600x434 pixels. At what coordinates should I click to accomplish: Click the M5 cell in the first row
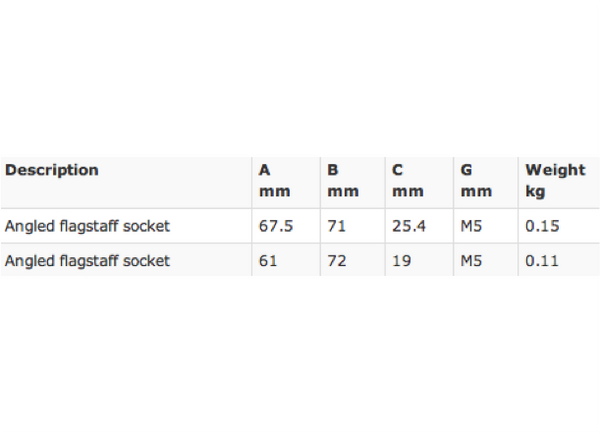point(471,226)
